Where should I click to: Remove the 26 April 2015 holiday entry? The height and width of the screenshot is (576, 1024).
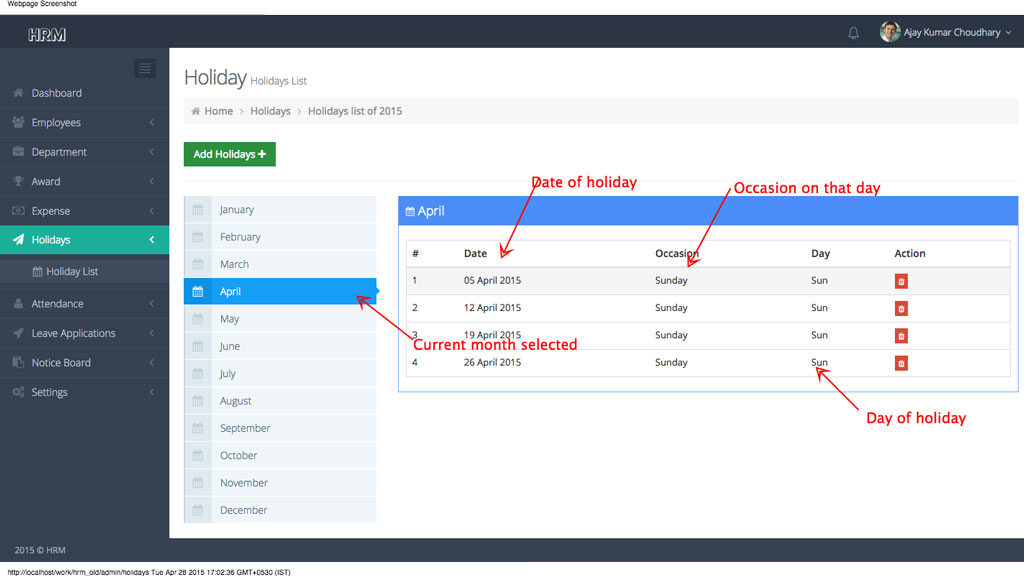tap(901, 363)
